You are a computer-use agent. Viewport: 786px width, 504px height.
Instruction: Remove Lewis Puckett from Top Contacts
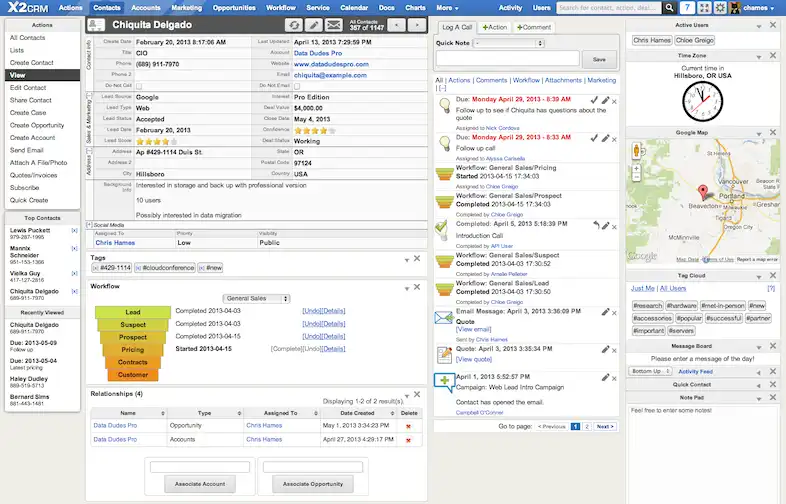75,231
